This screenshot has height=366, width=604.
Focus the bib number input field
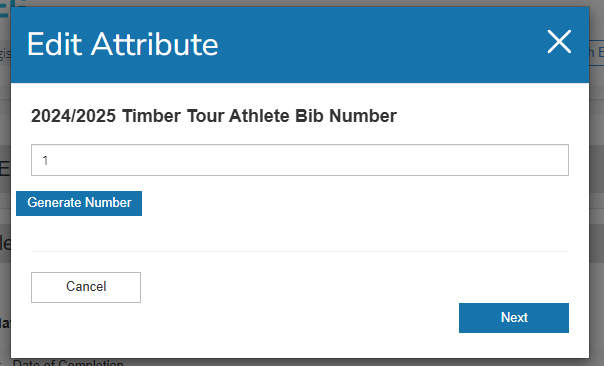click(x=300, y=160)
